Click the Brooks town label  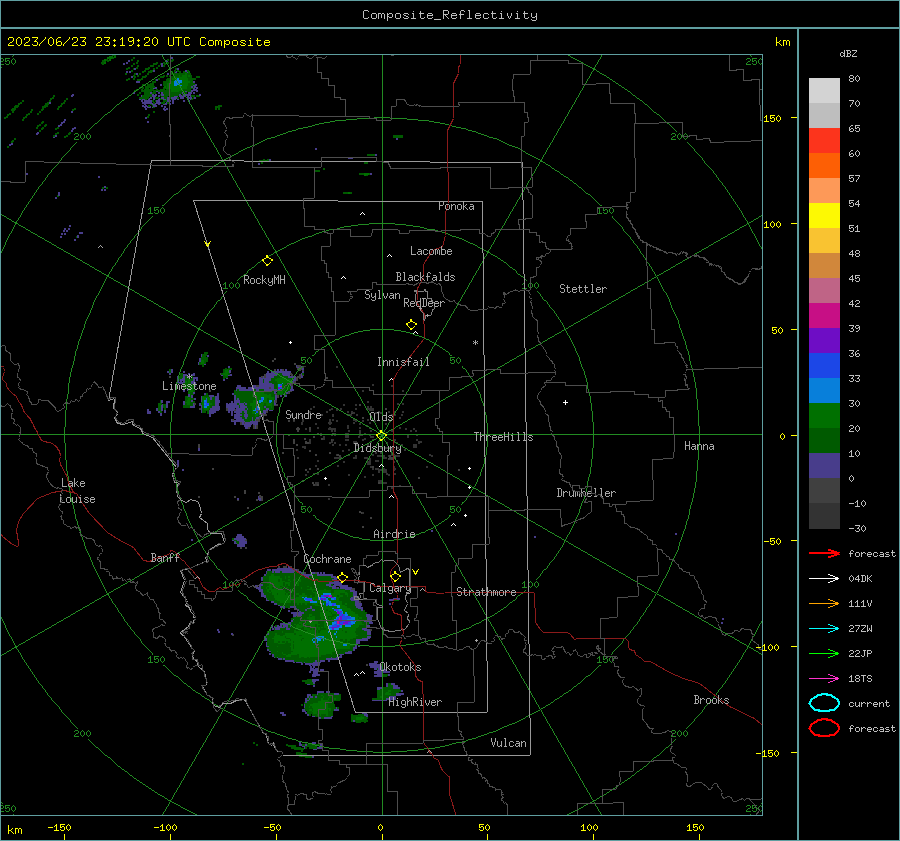(x=711, y=700)
